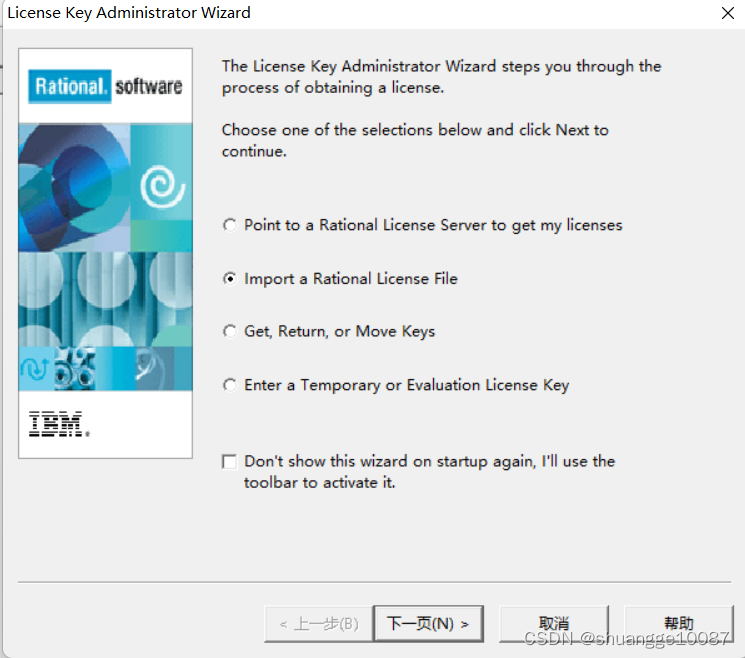
Task: Click the frosted circles artwork panel
Action: (105, 299)
